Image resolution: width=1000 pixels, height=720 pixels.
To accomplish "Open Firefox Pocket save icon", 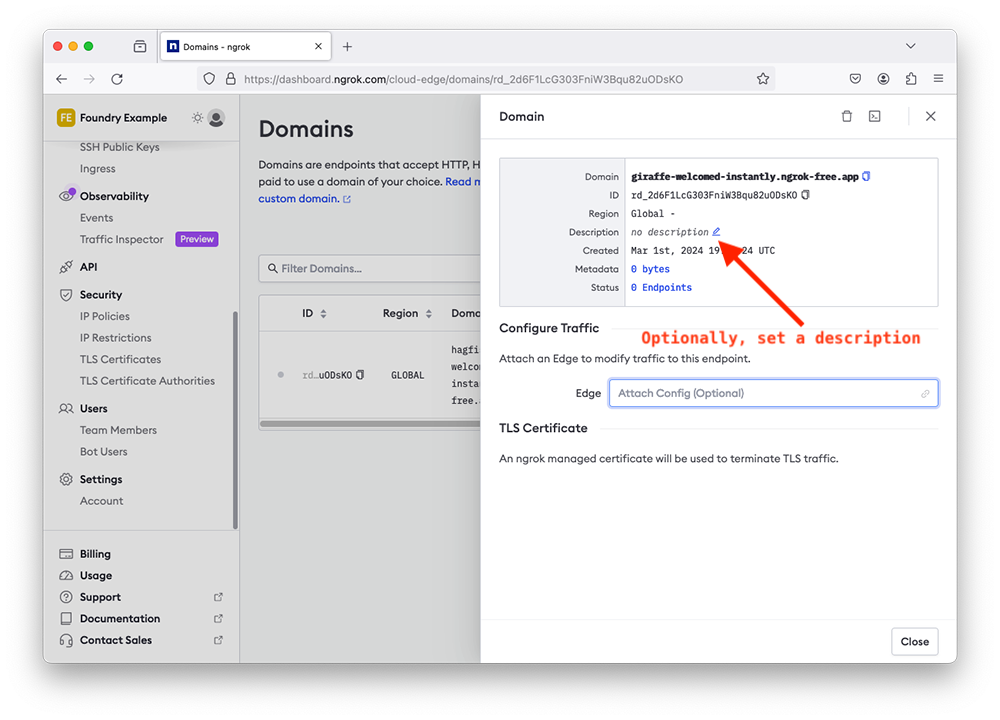I will [x=855, y=79].
